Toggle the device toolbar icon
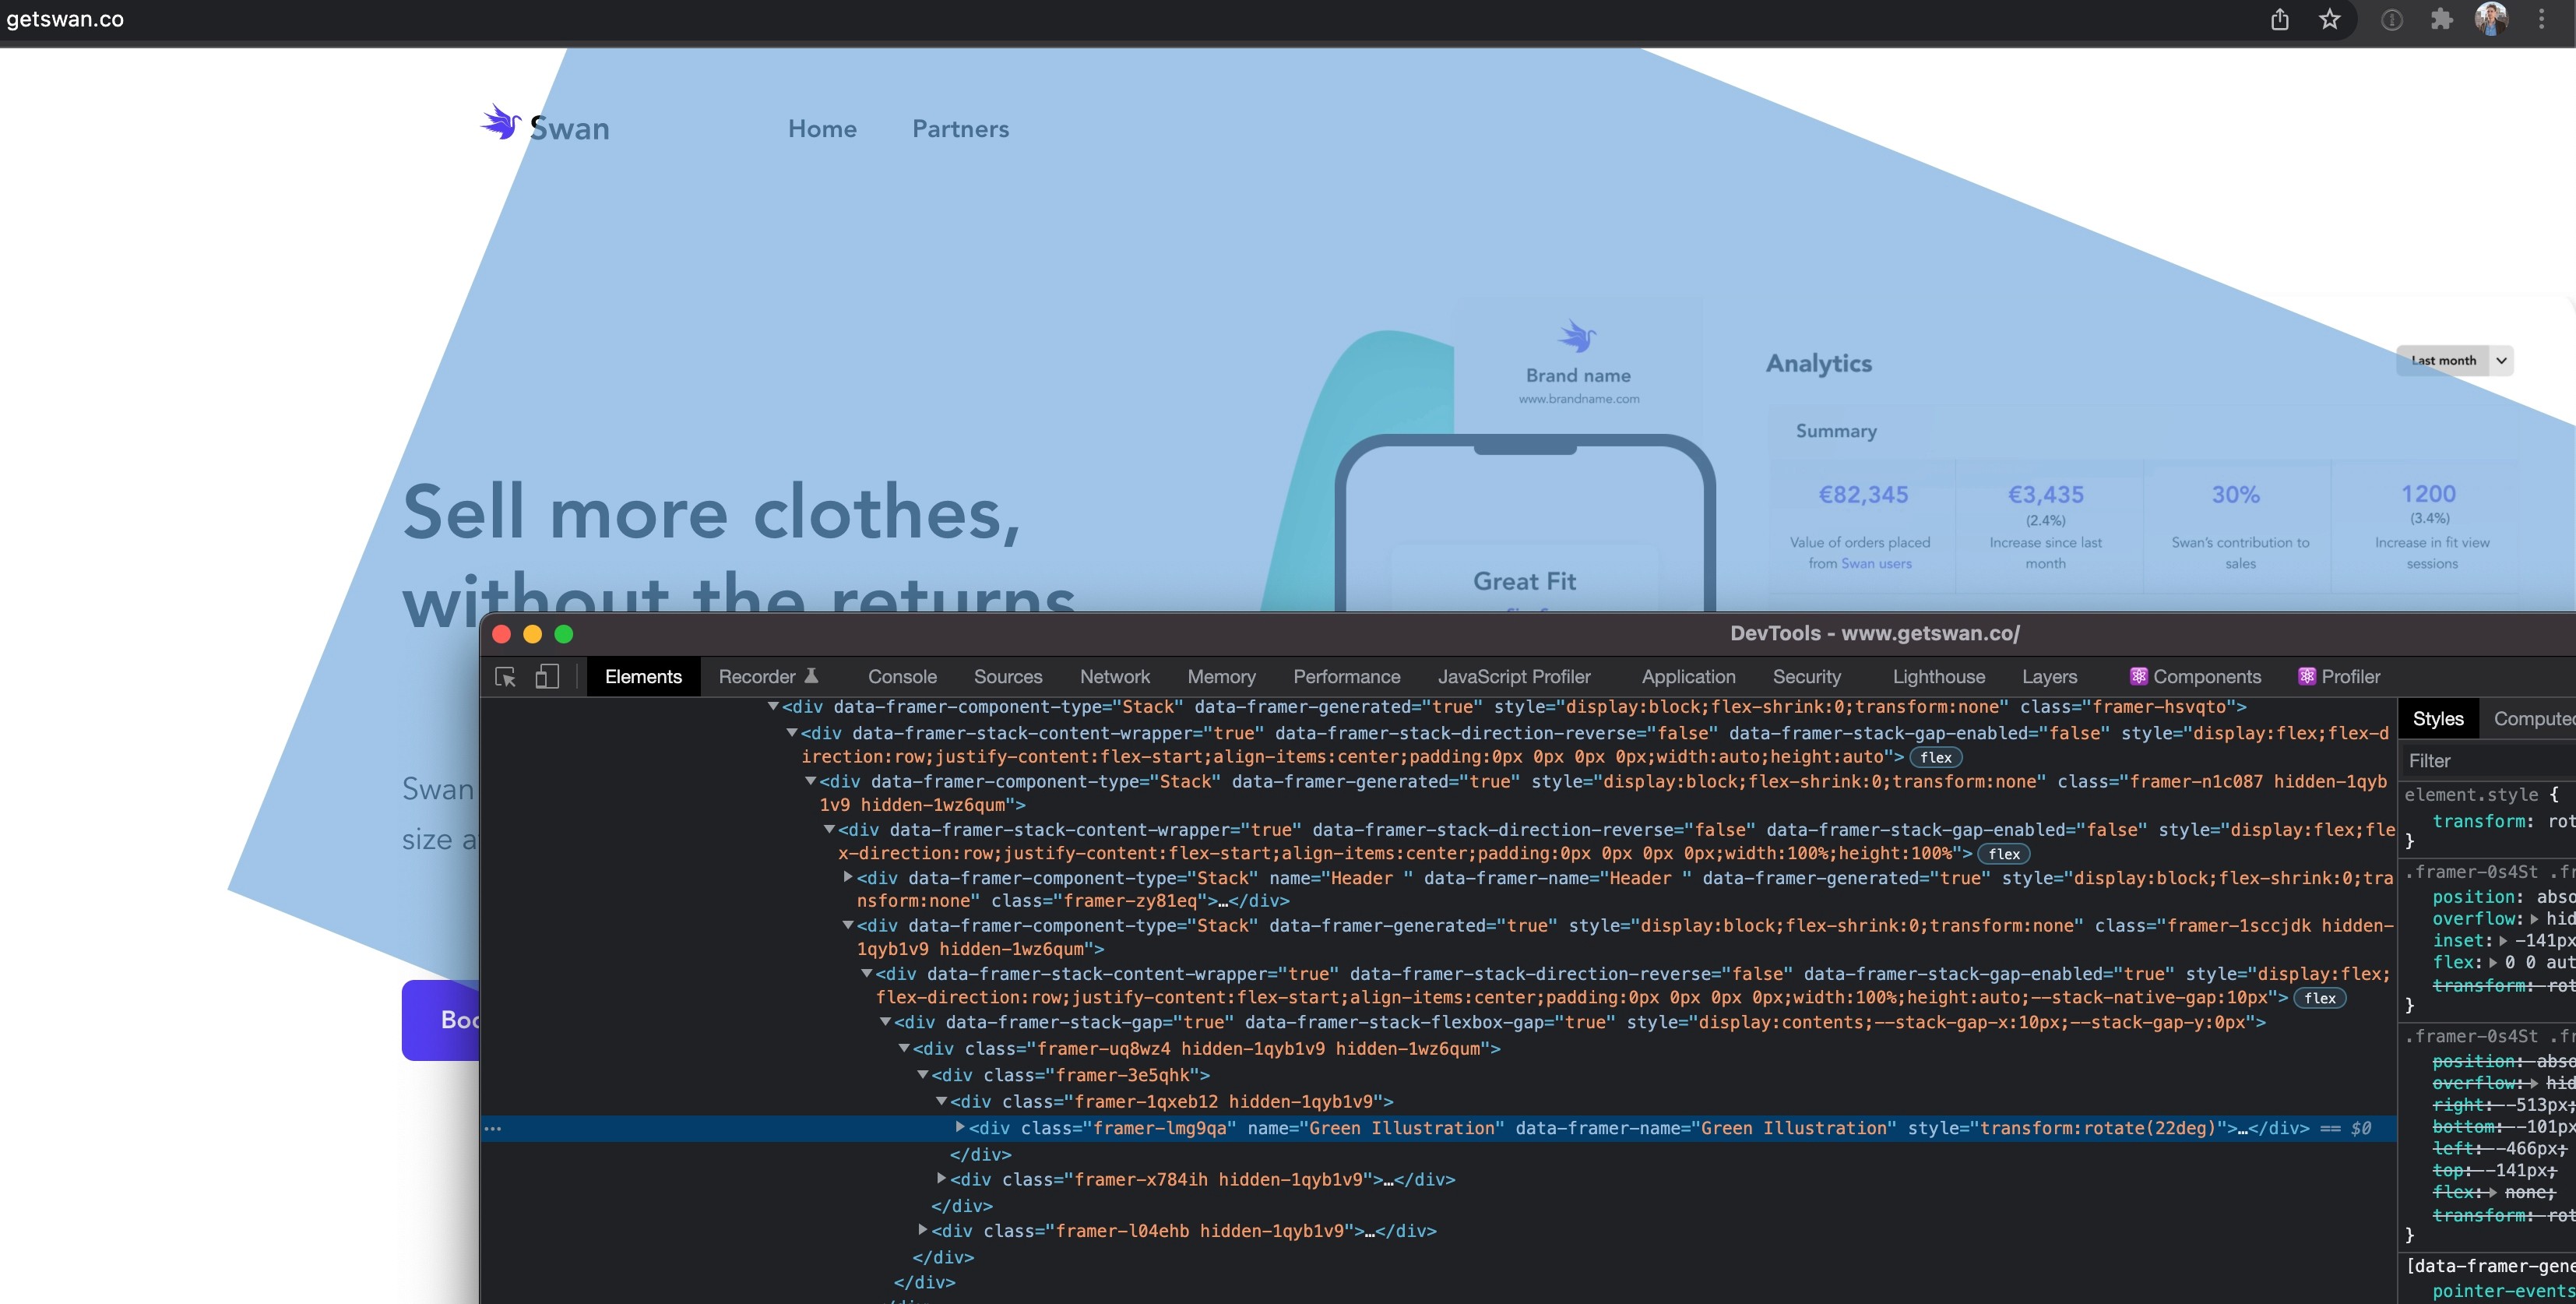Screen dimensions: 2576x1304 pos(546,677)
